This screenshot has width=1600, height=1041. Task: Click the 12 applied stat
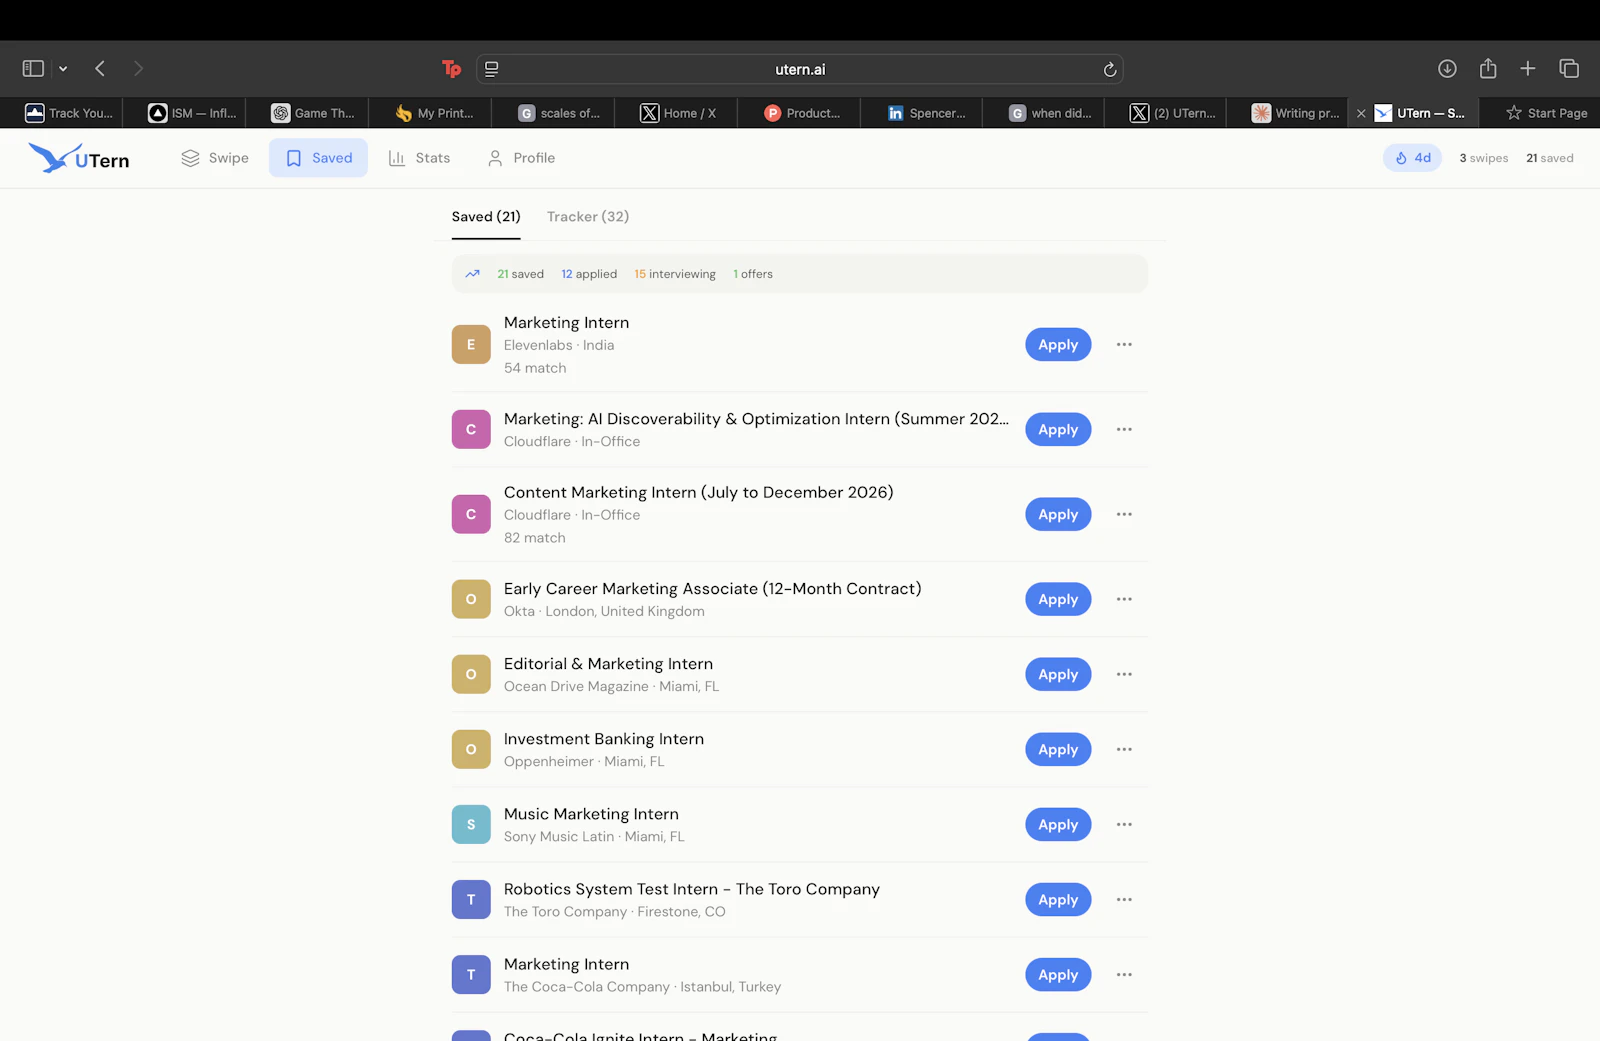click(x=589, y=274)
